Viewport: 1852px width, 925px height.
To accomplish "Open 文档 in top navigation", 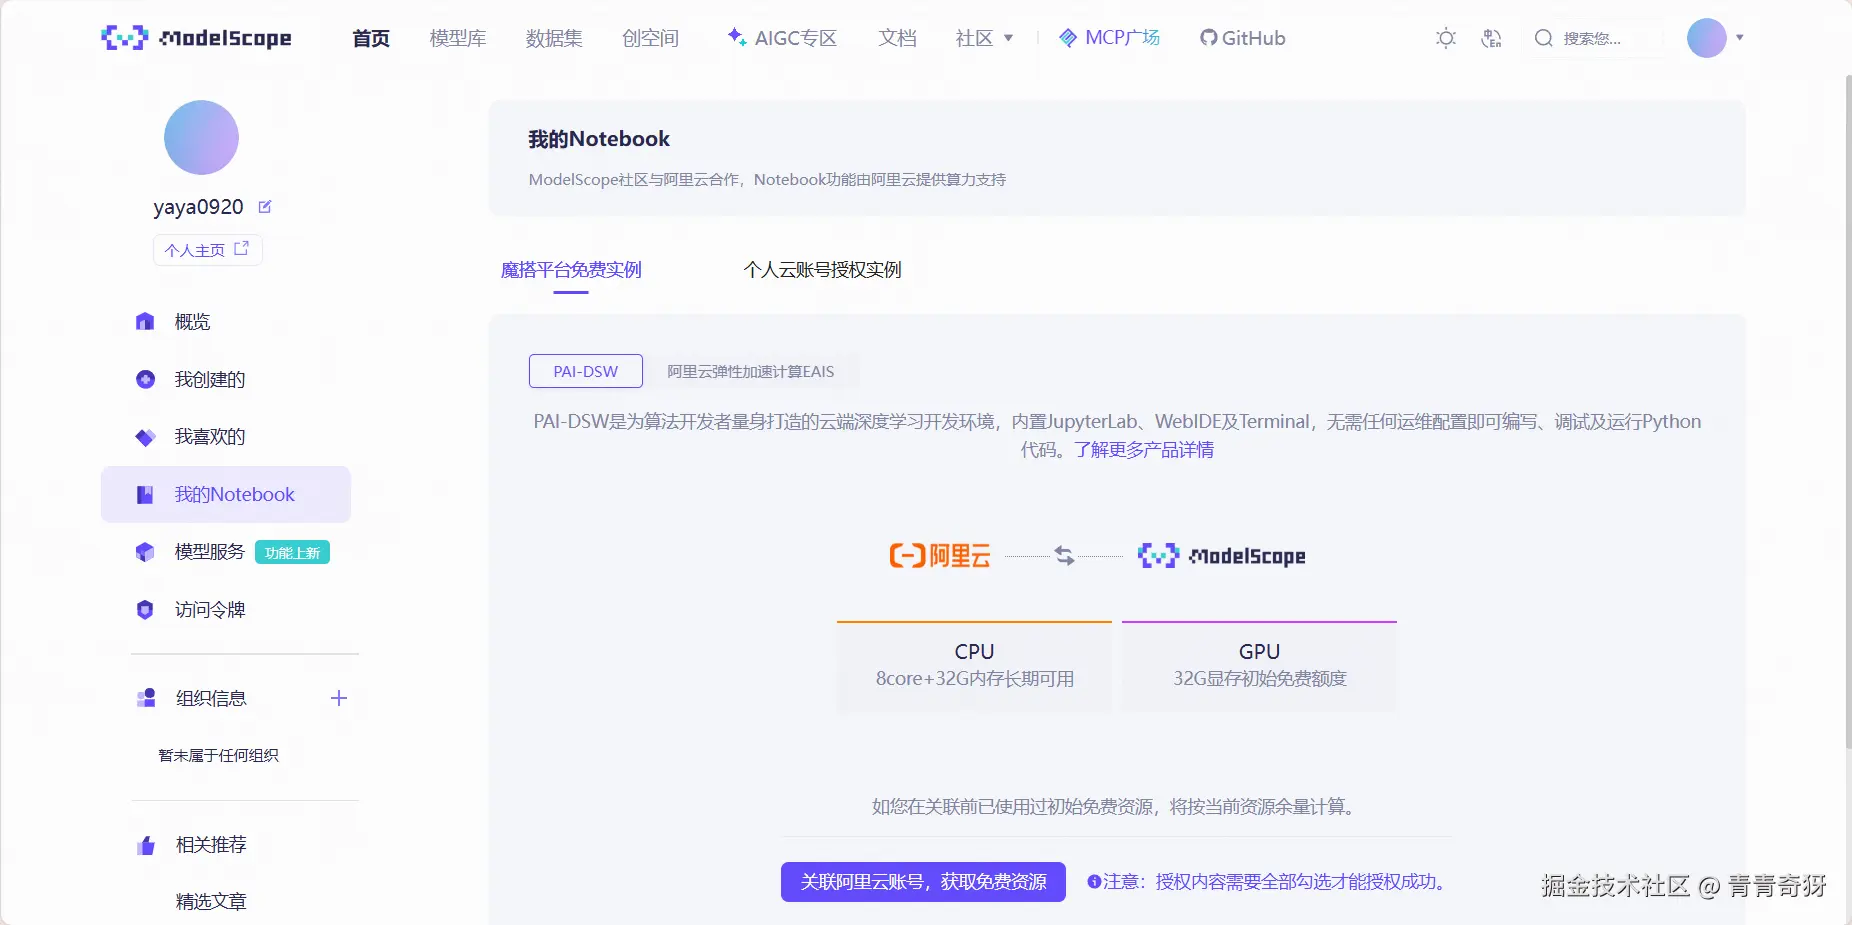I will click(x=897, y=38).
